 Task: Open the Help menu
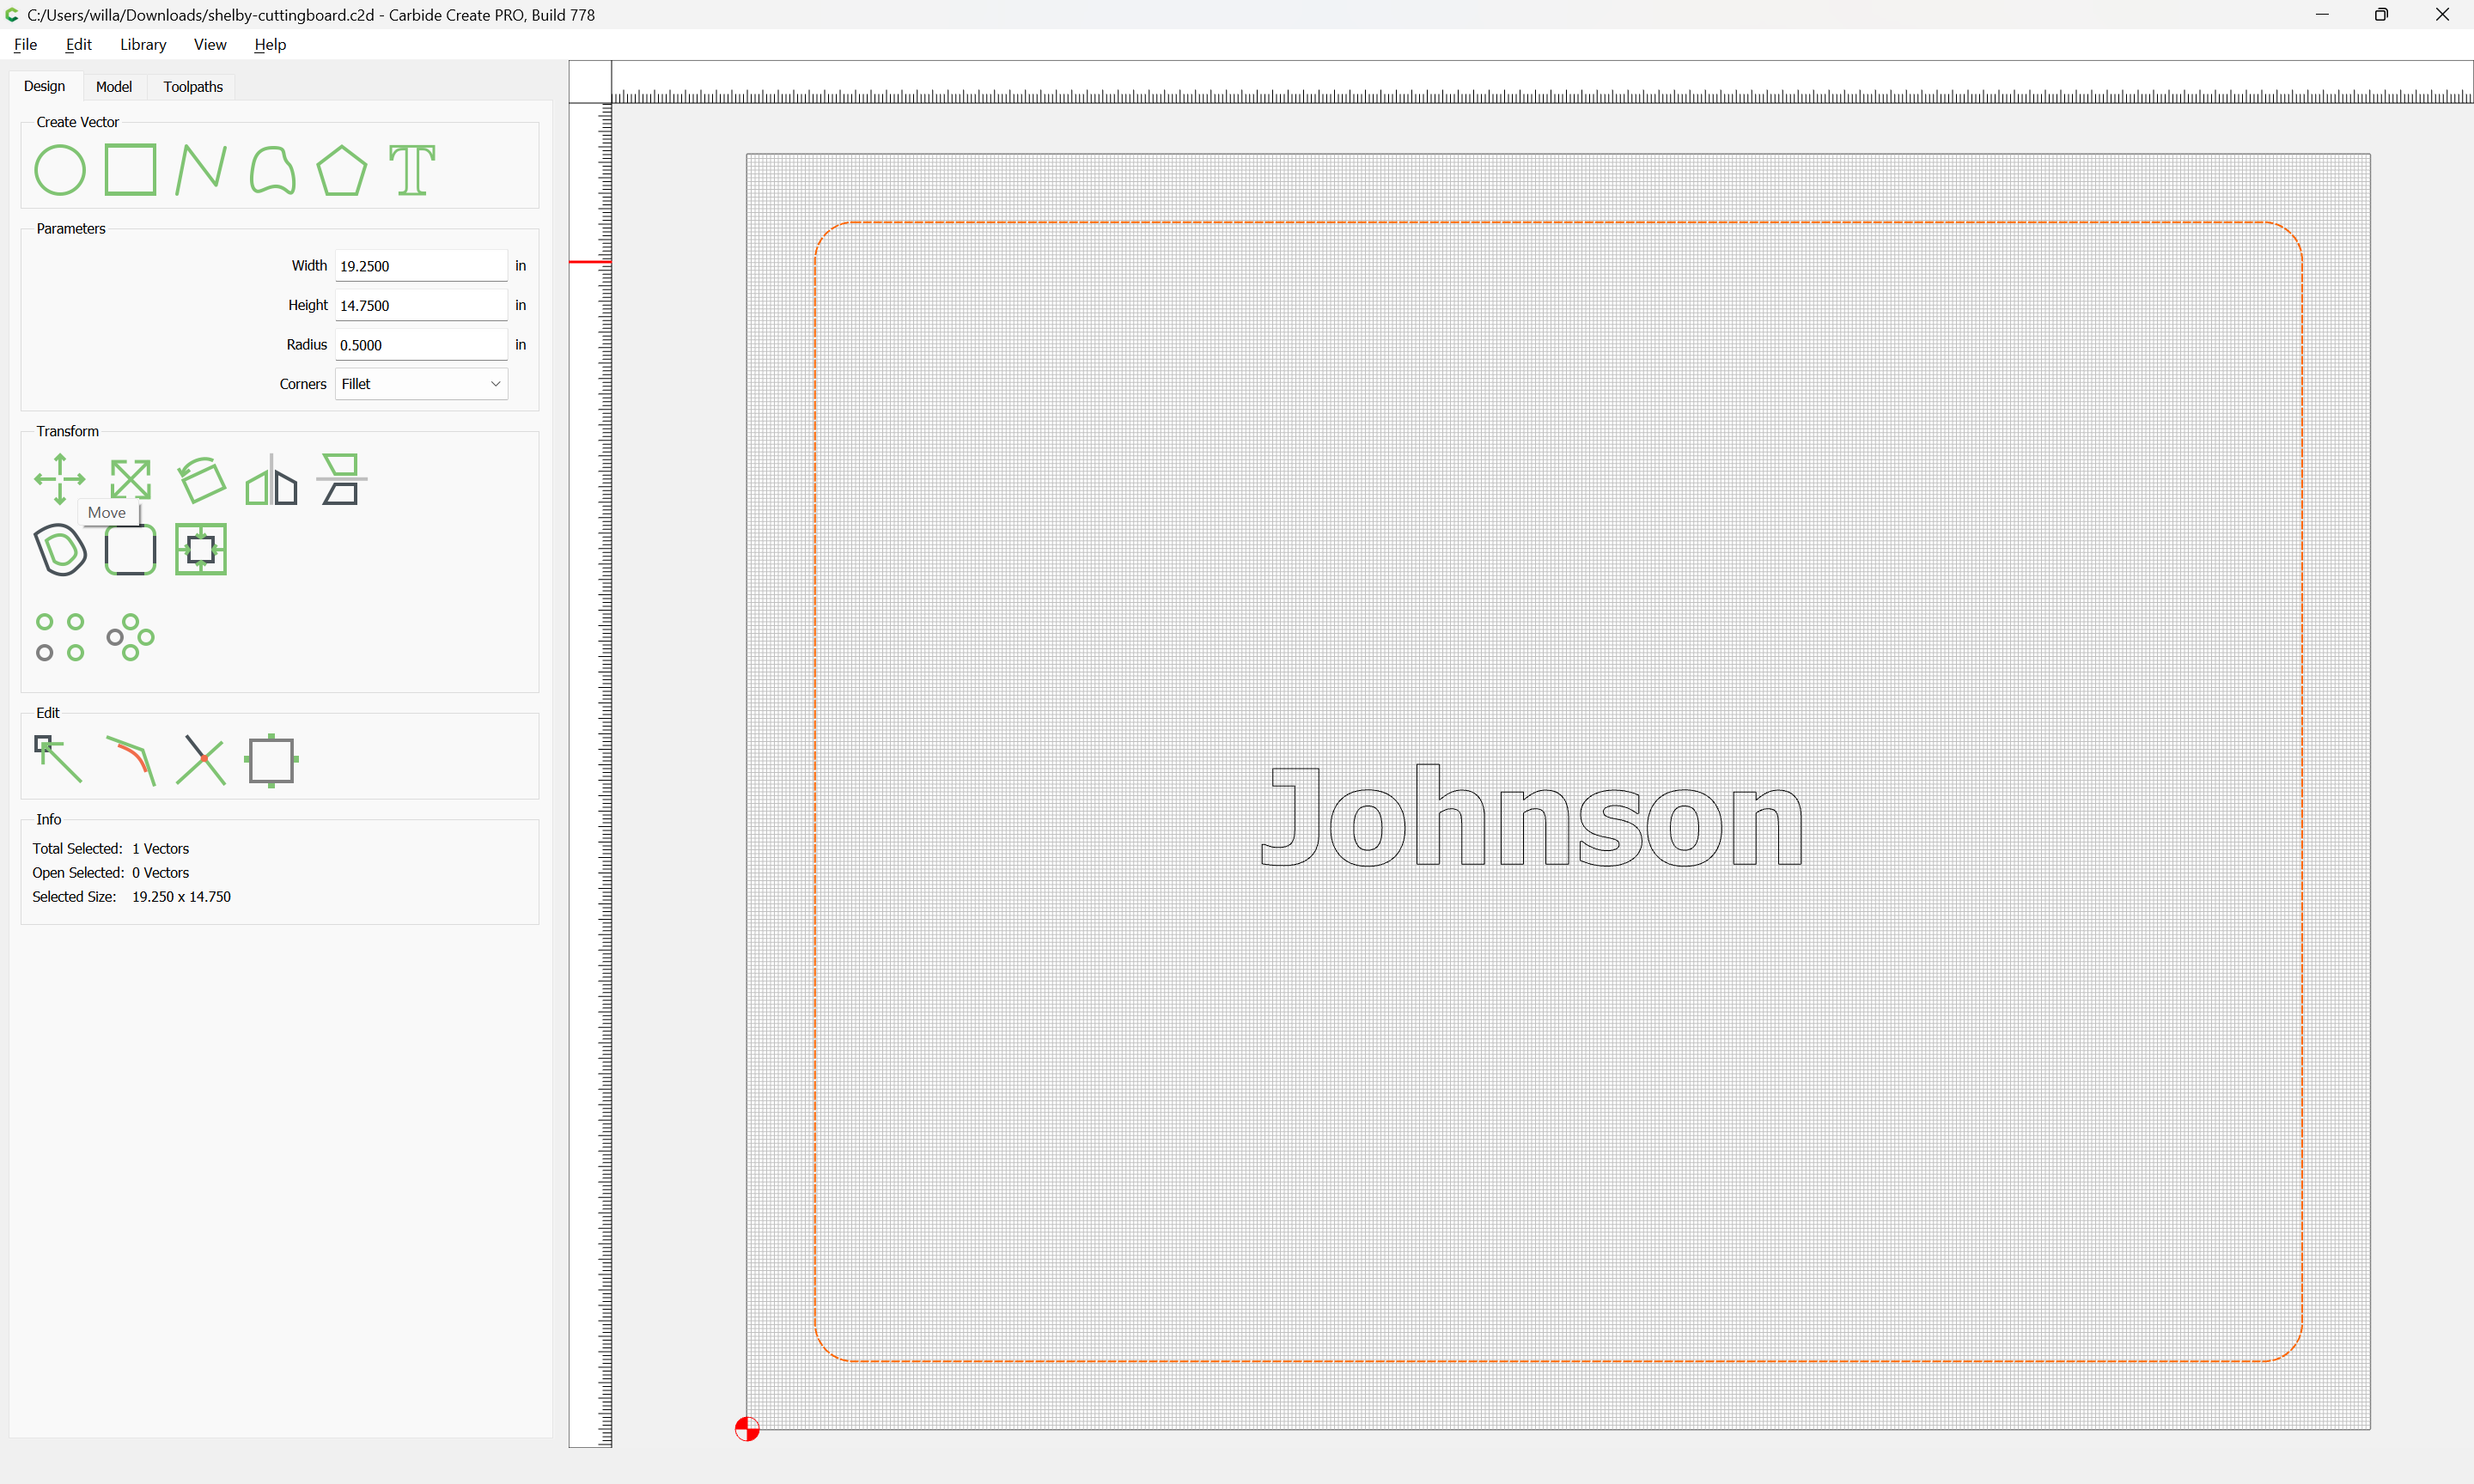(270, 44)
